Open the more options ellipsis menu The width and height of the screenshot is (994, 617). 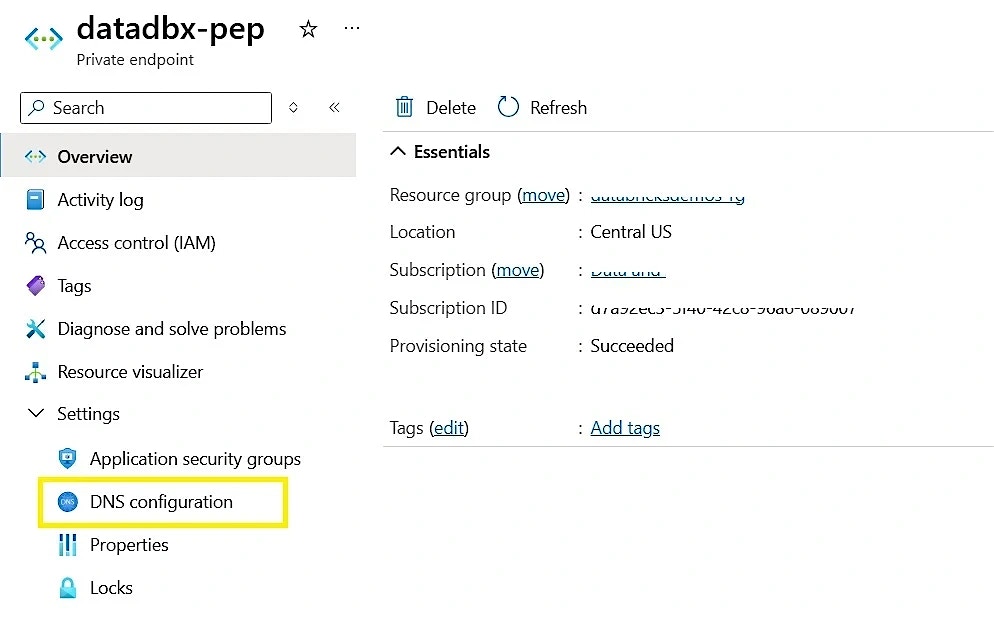[x=351, y=28]
